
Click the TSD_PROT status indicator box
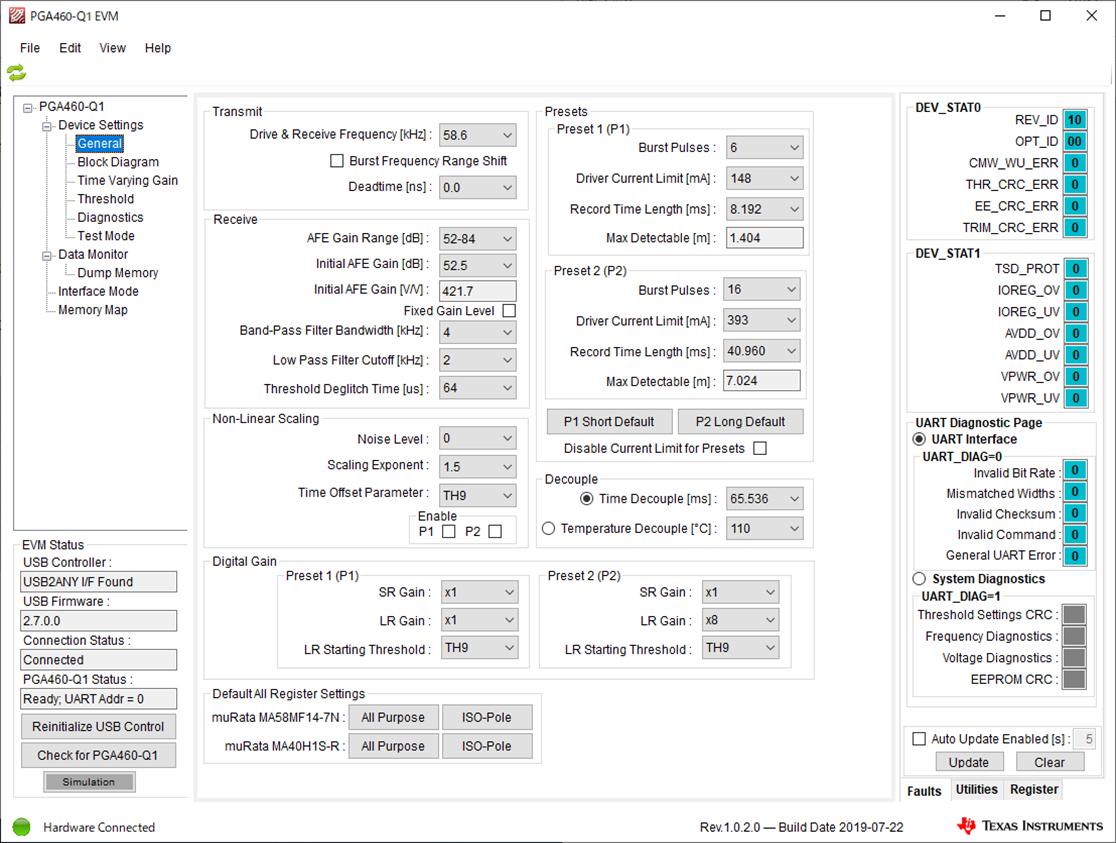point(1075,268)
